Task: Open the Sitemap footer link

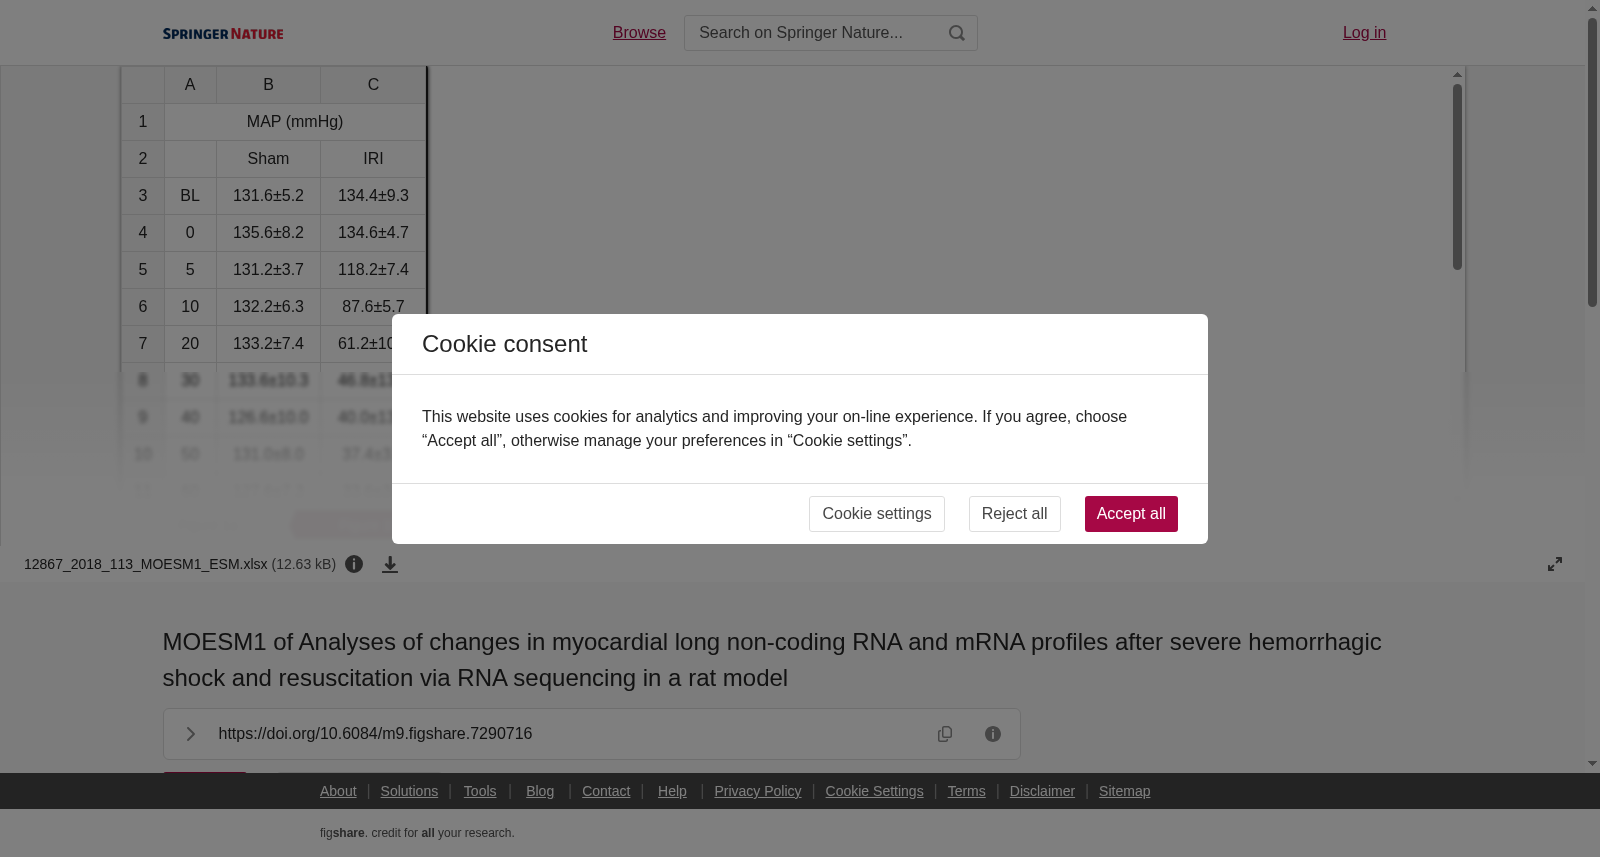Action: [x=1124, y=791]
